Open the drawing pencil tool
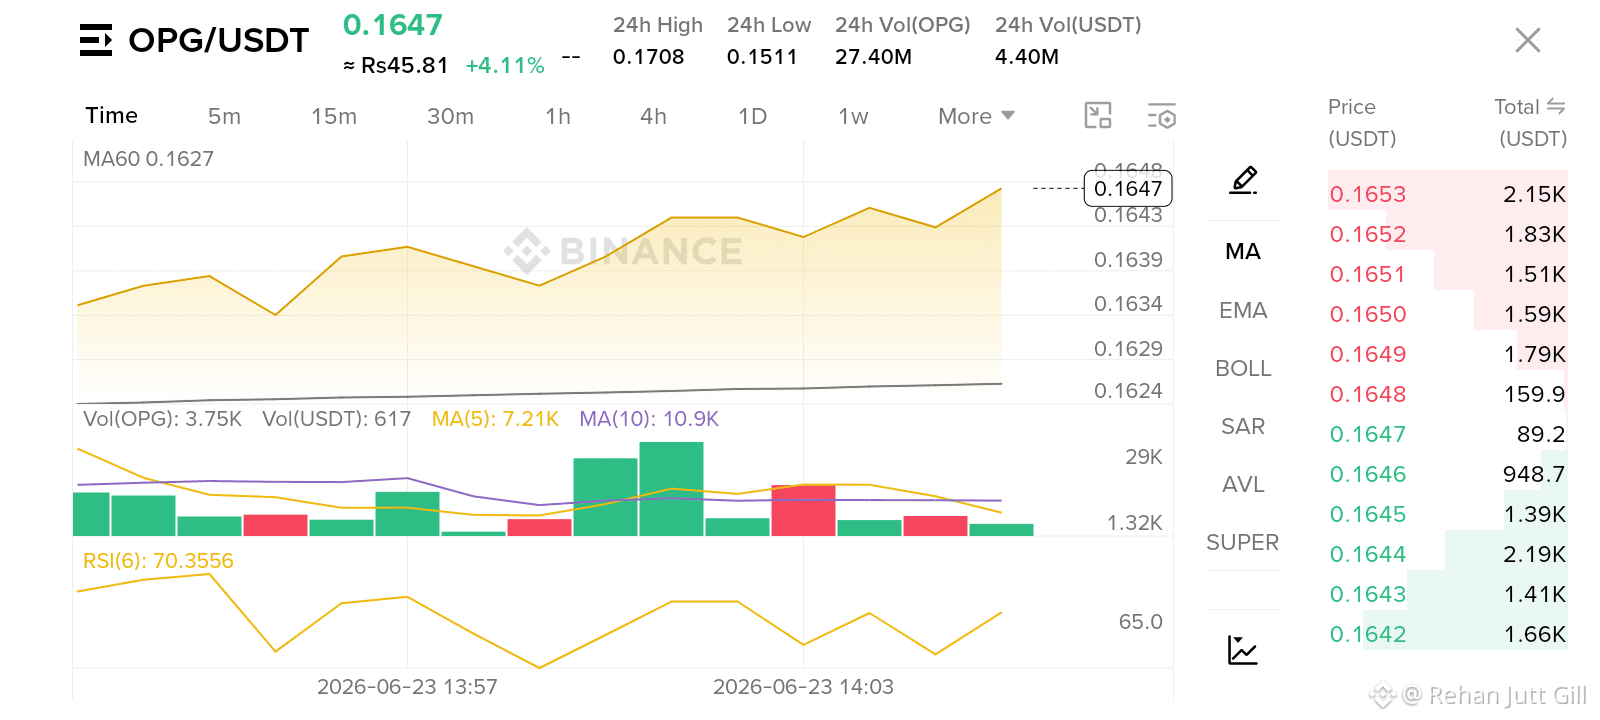Screen dimensions: 1600x720 1243,180
